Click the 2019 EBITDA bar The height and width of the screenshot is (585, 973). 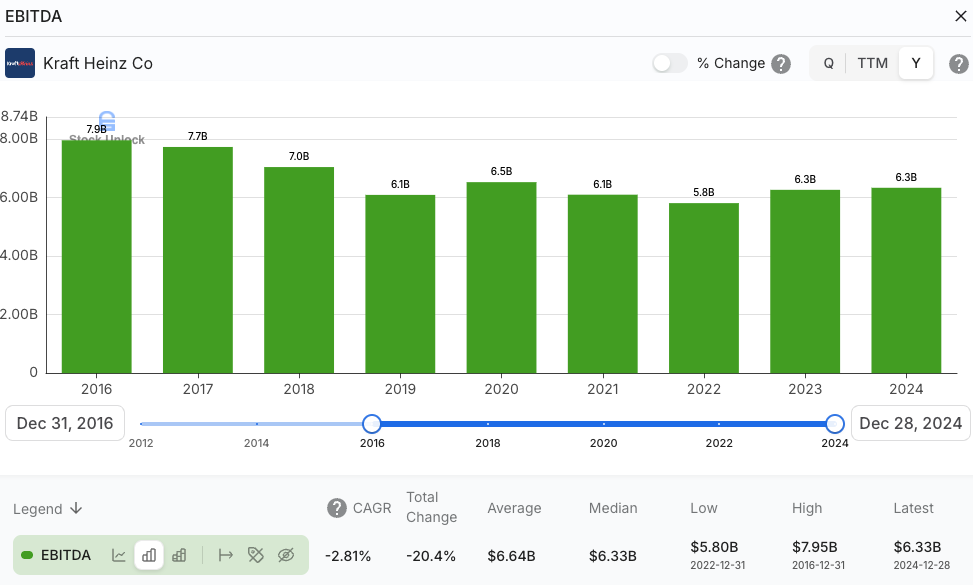point(400,284)
